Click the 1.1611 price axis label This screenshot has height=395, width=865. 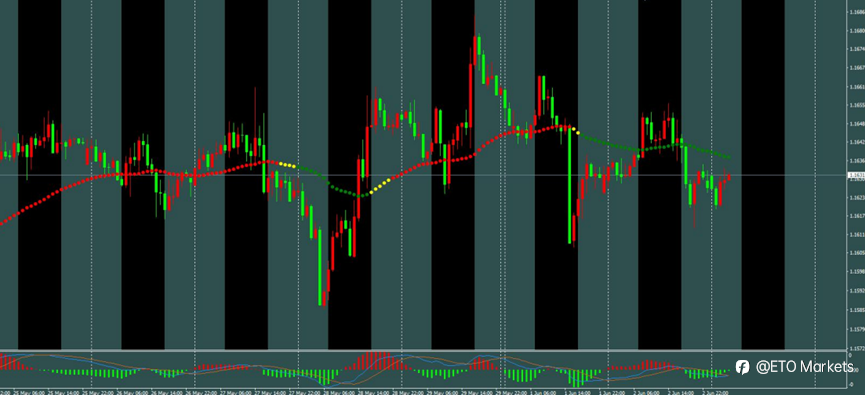click(858, 234)
